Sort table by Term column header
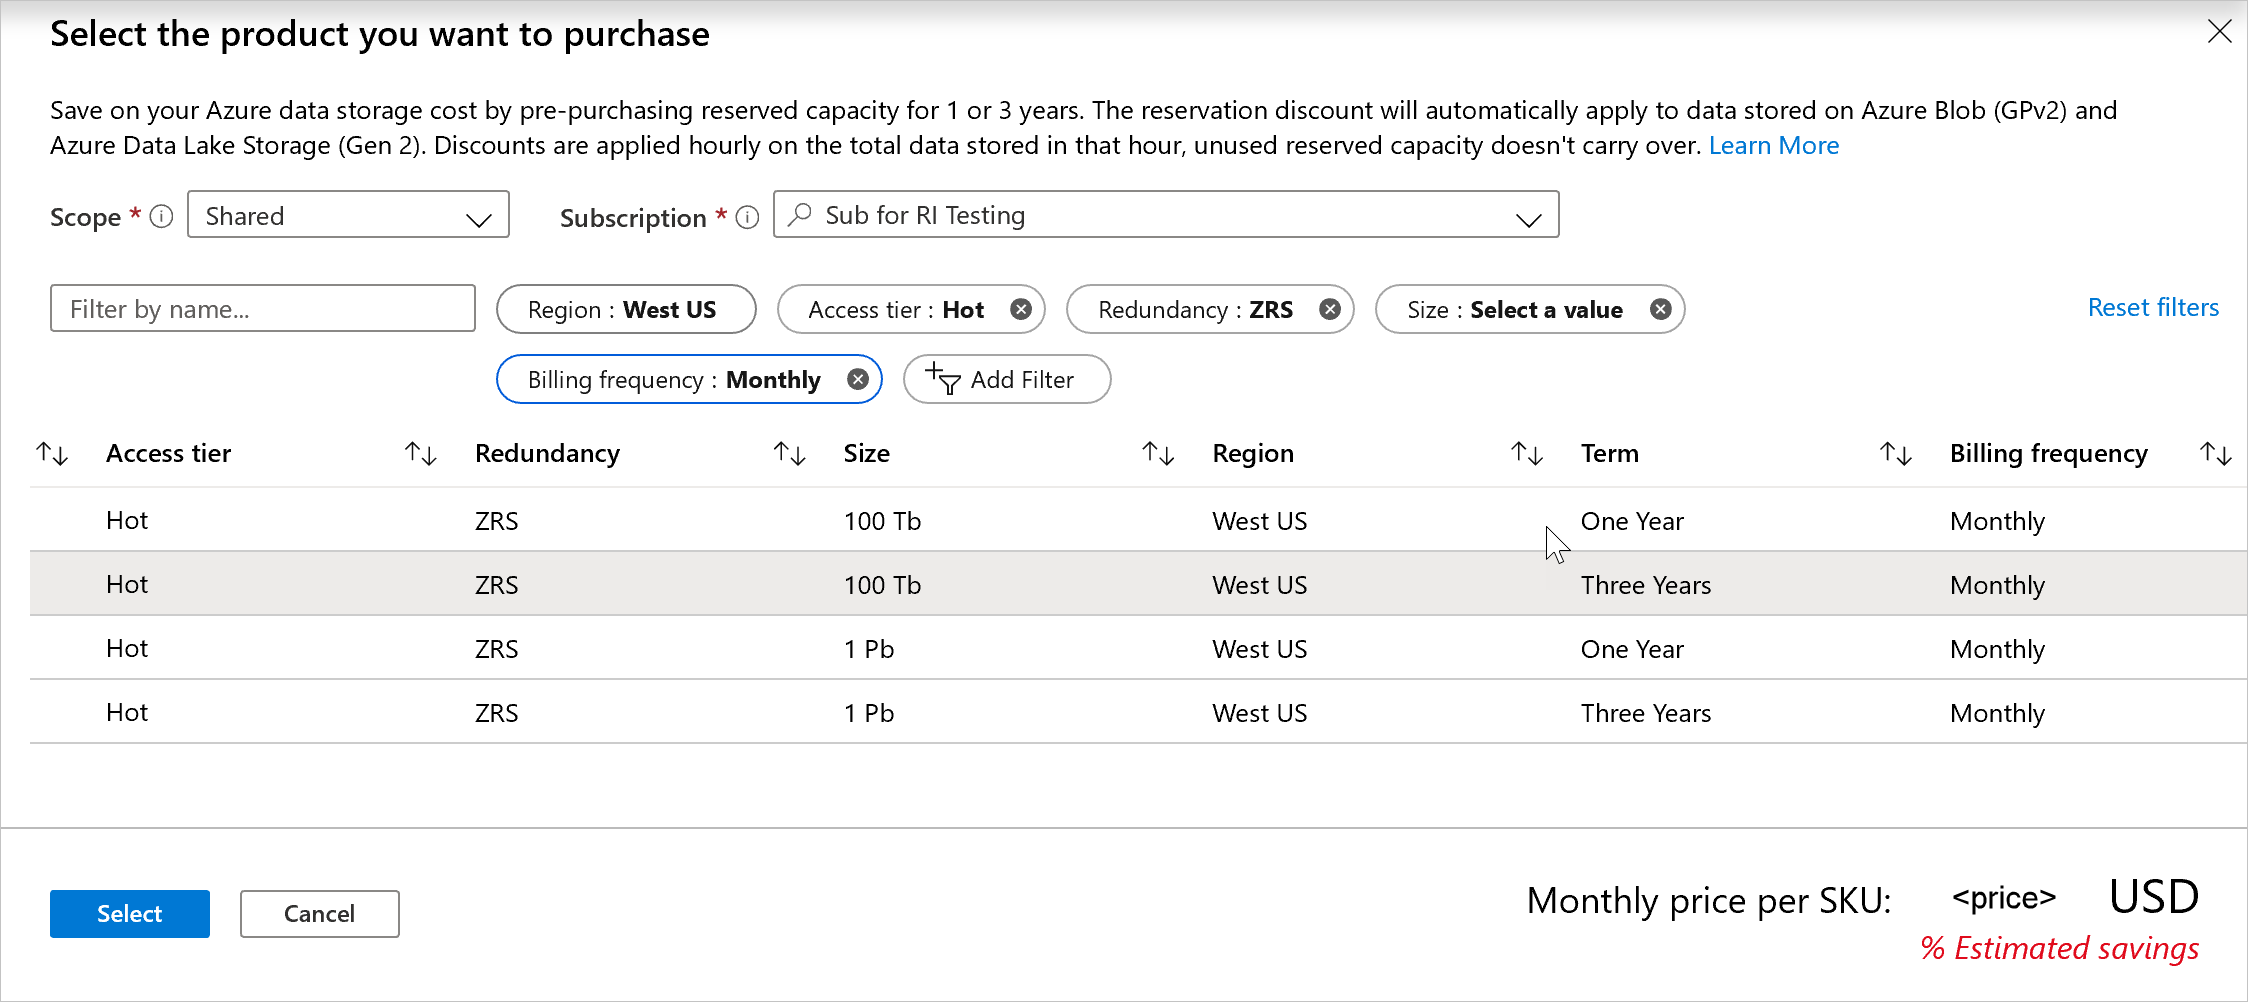This screenshot has height=1002, width=2248. 1609,454
